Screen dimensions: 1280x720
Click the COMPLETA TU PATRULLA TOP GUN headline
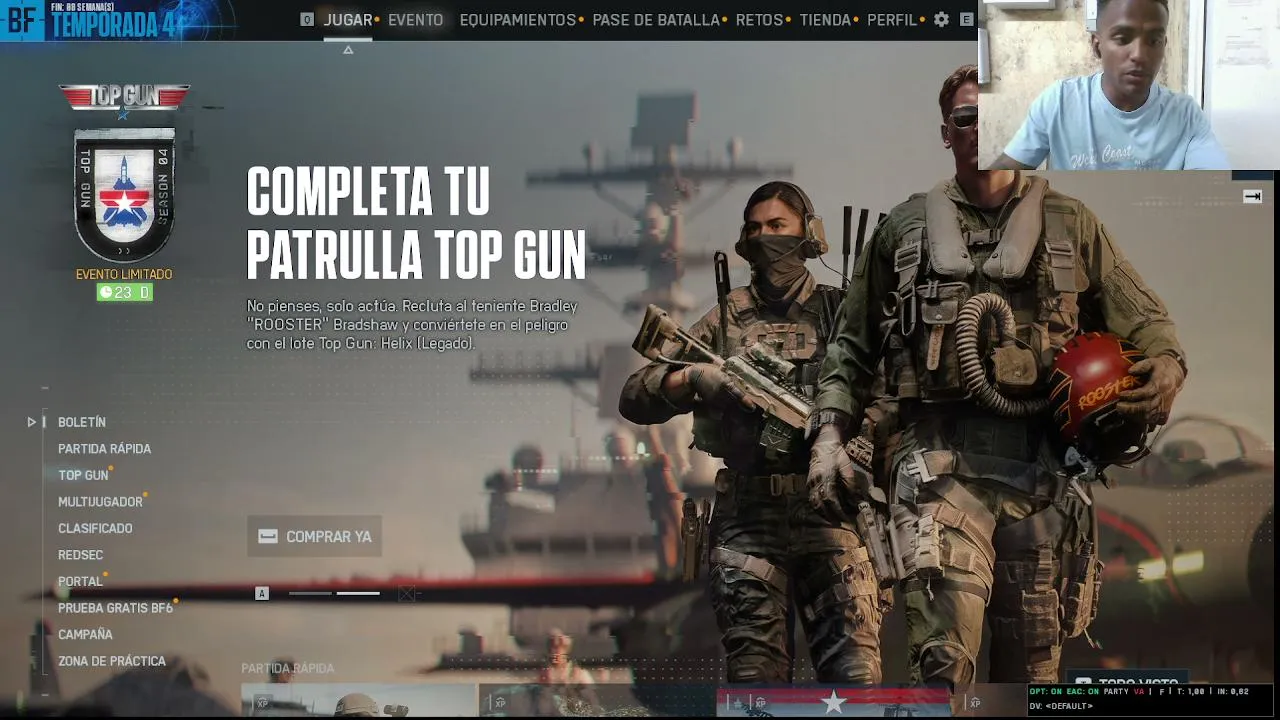pos(416,223)
